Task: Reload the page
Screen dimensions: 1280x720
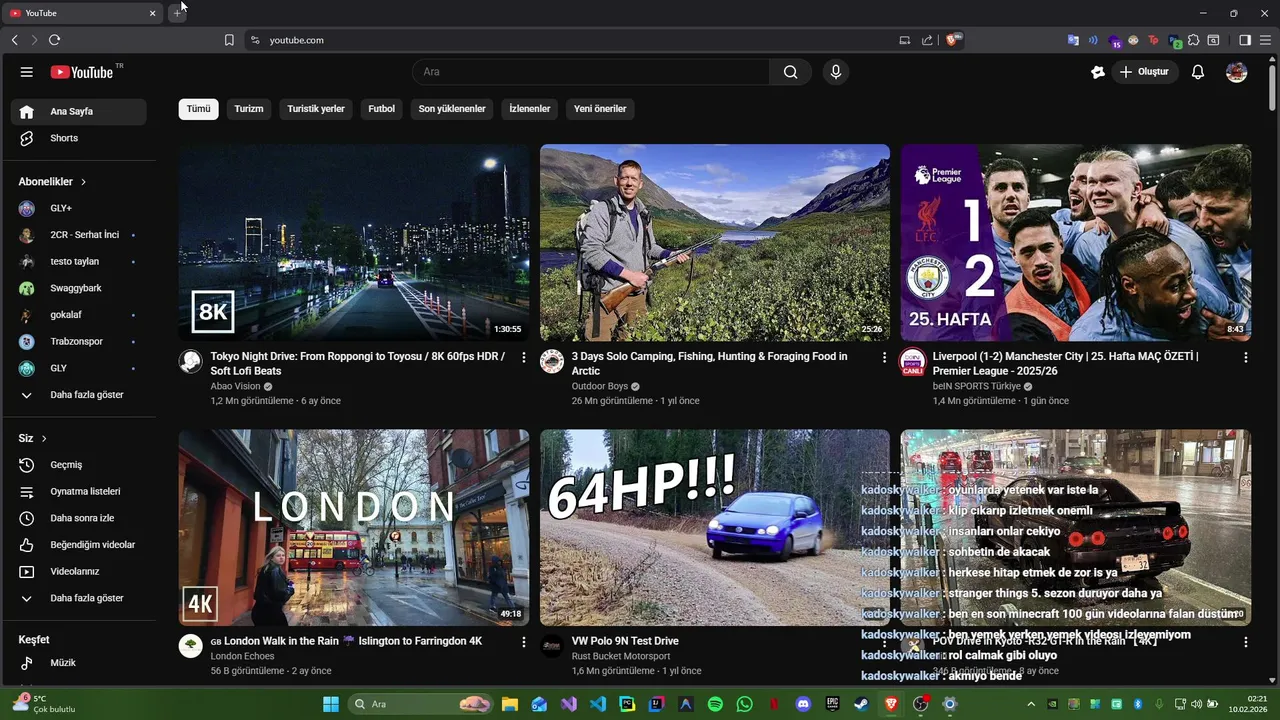Action: 54,40
